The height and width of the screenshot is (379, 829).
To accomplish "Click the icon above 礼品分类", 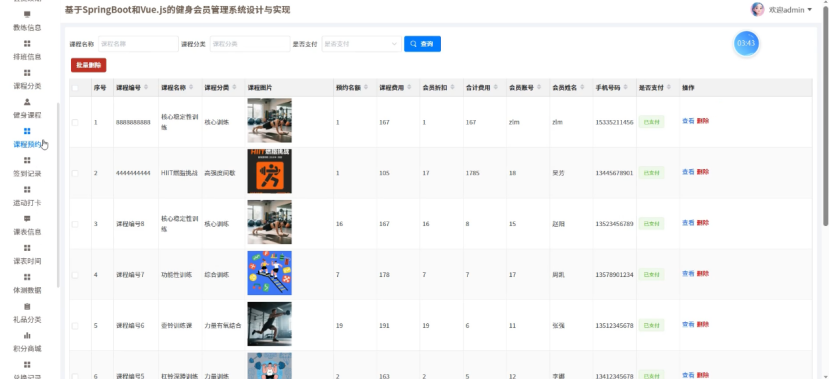I will tap(27, 306).
